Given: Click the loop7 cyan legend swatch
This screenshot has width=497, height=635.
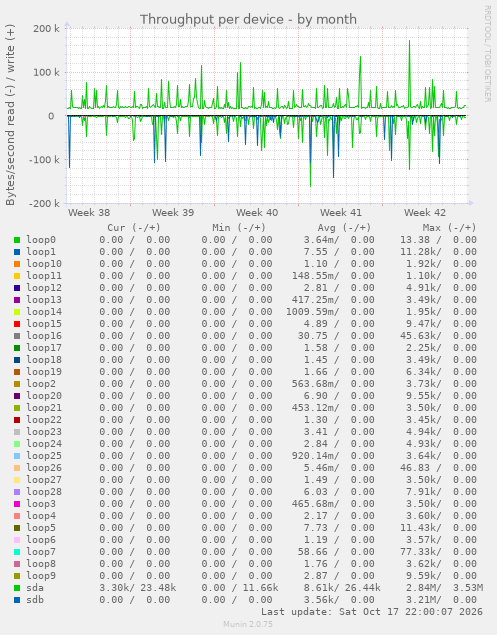Looking at the screenshot, I should tap(17, 552).
